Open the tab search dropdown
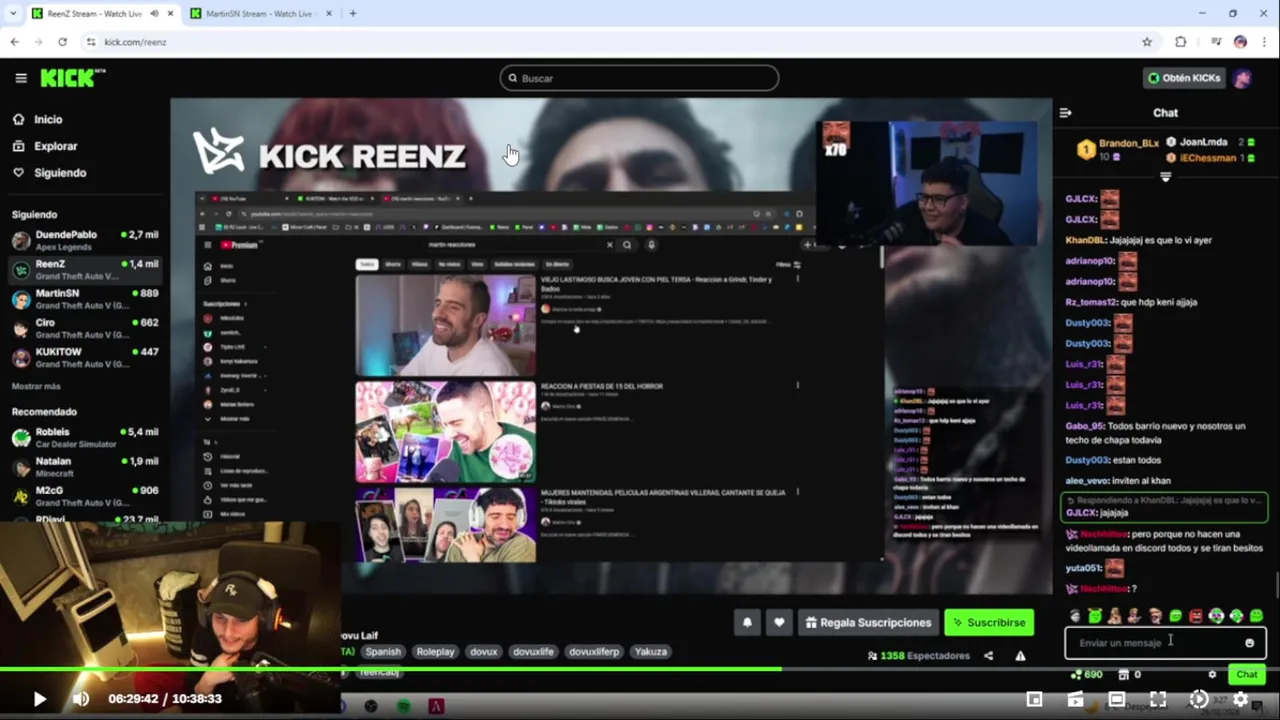This screenshot has height=720, width=1280. coord(12,13)
